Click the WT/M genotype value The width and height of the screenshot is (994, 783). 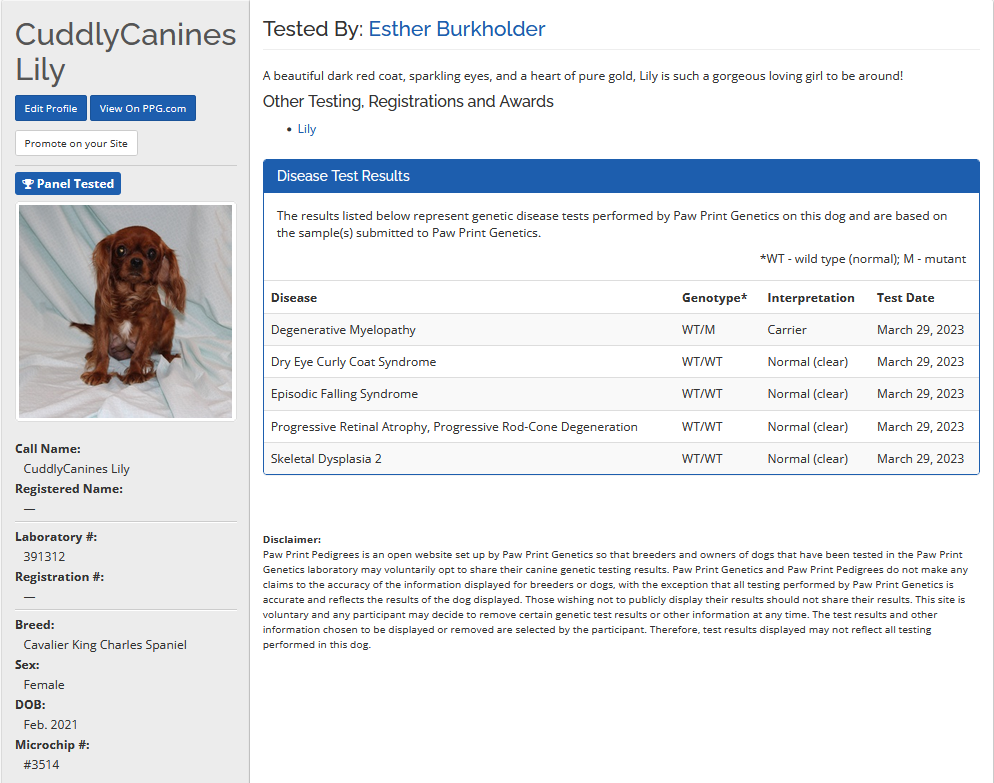coord(698,330)
